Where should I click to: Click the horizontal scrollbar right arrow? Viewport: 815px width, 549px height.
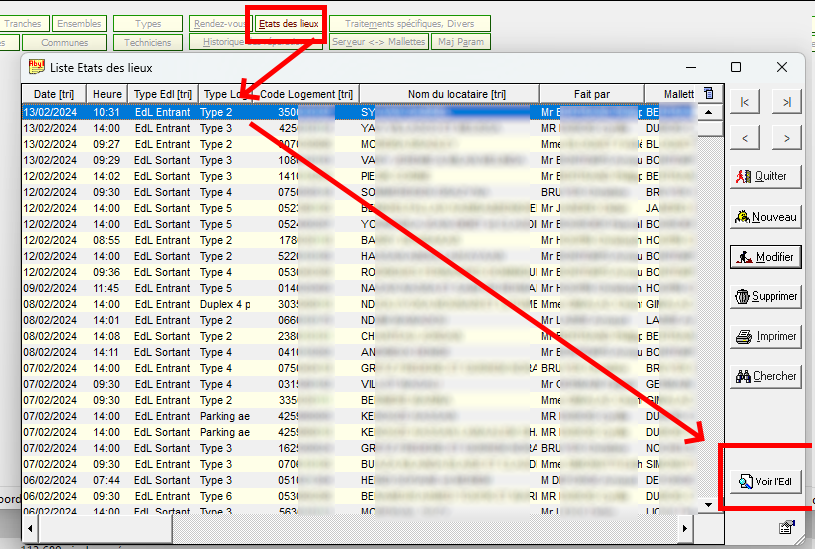tap(686, 527)
